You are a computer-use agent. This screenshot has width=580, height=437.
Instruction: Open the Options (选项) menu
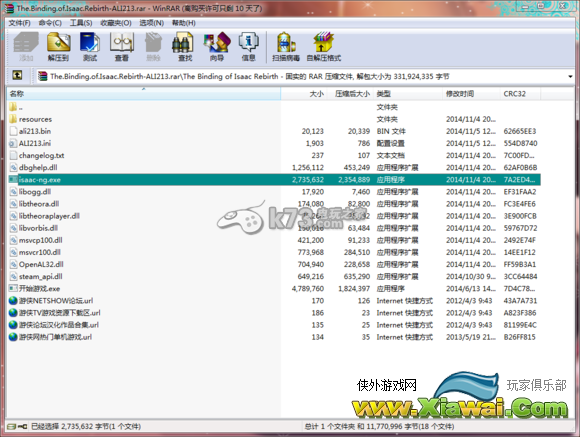(152, 23)
